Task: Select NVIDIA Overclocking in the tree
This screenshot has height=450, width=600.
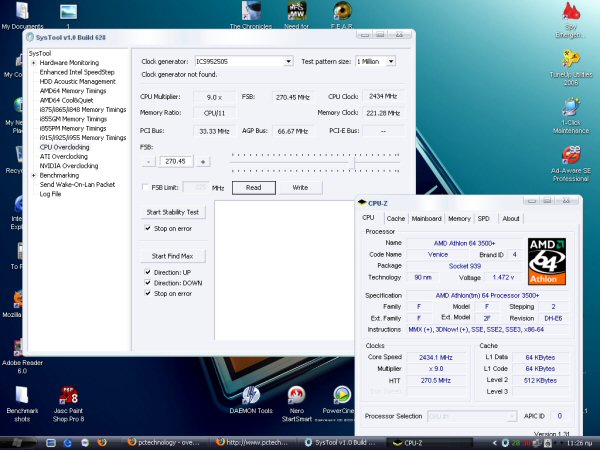Action: [x=69, y=166]
